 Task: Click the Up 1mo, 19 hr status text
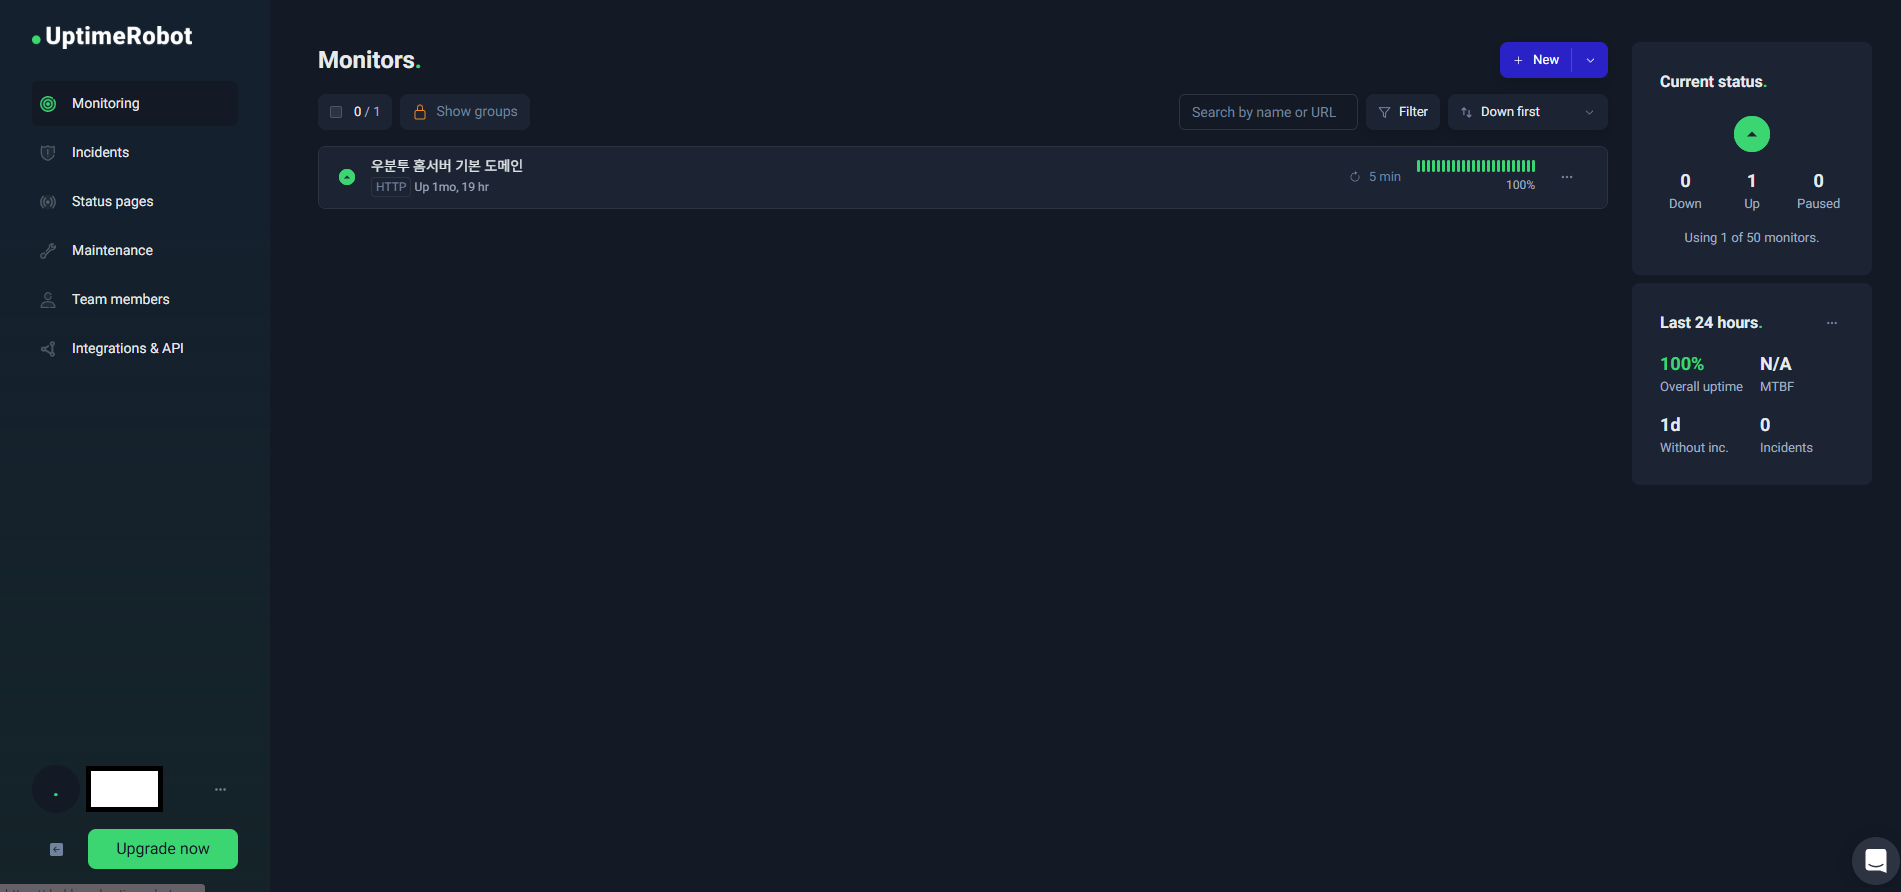click(452, 187)
